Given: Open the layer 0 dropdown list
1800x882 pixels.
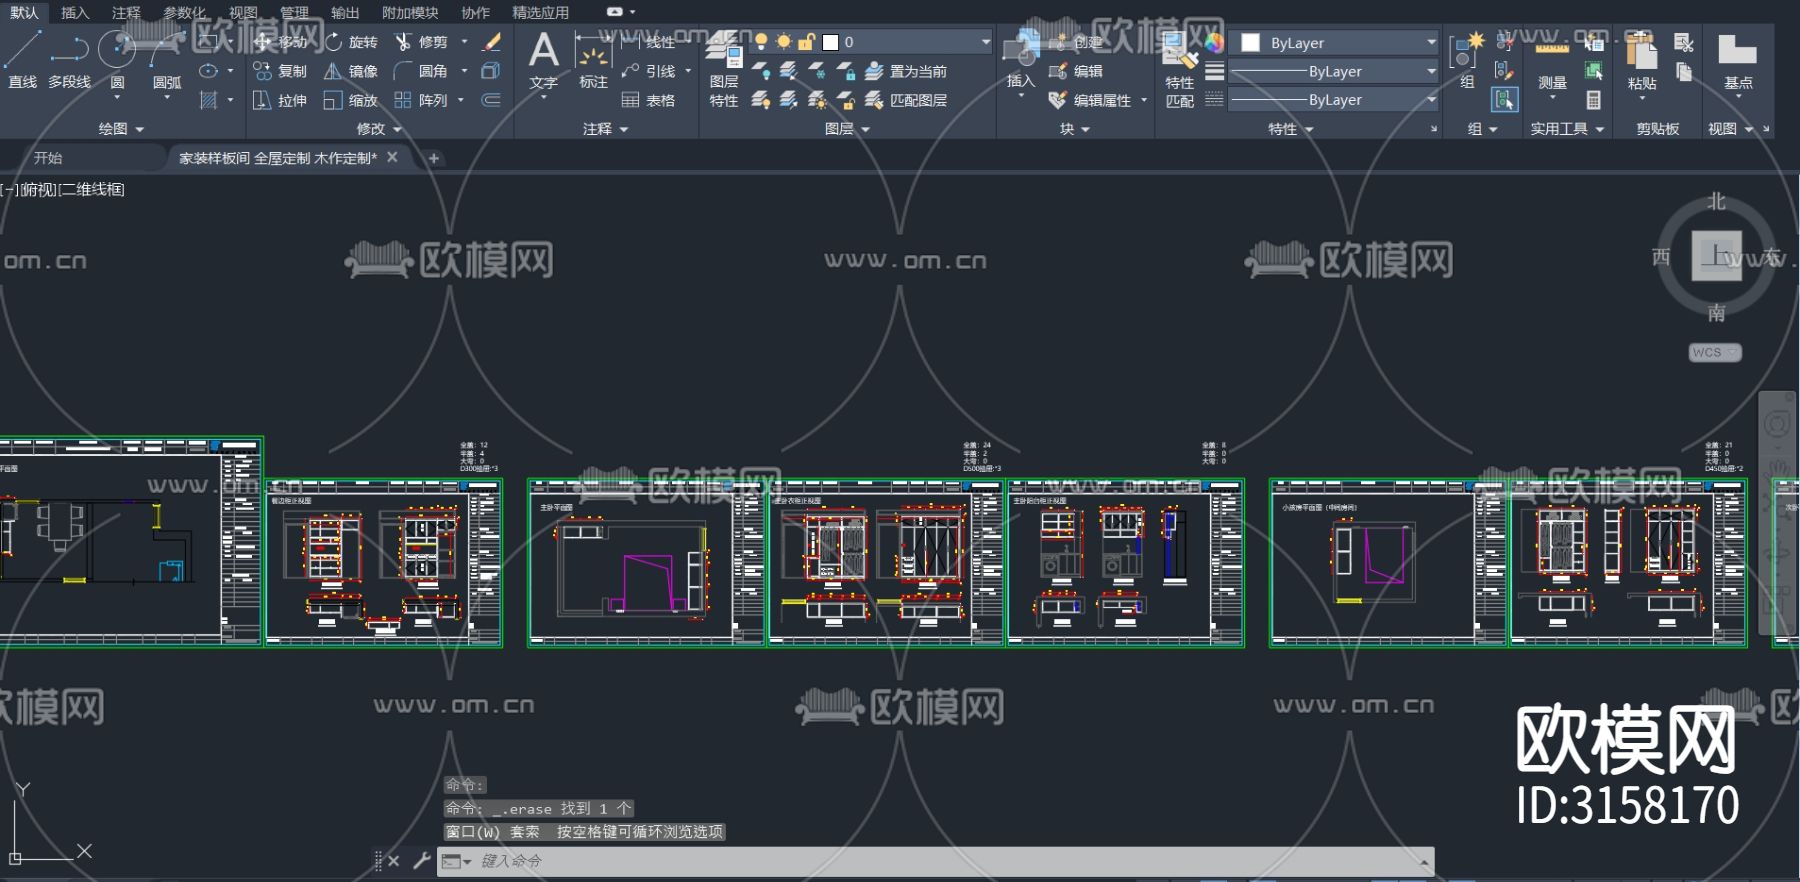Looking at the screenshot, I should click(985, 42).
